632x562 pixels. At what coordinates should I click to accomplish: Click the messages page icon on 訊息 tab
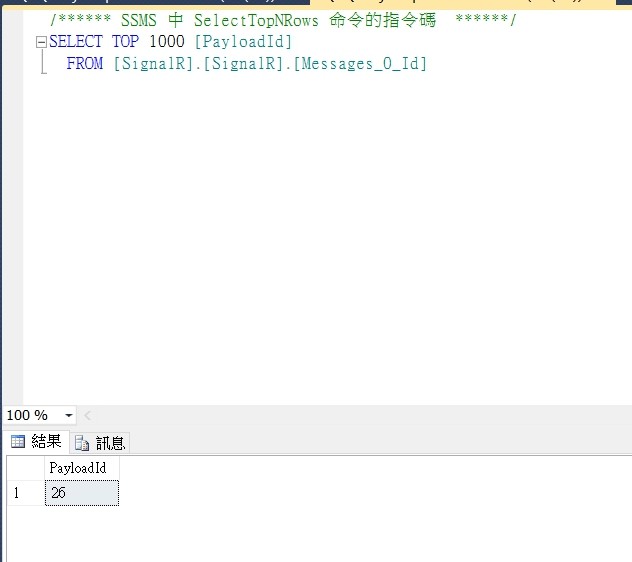(82, 443)
